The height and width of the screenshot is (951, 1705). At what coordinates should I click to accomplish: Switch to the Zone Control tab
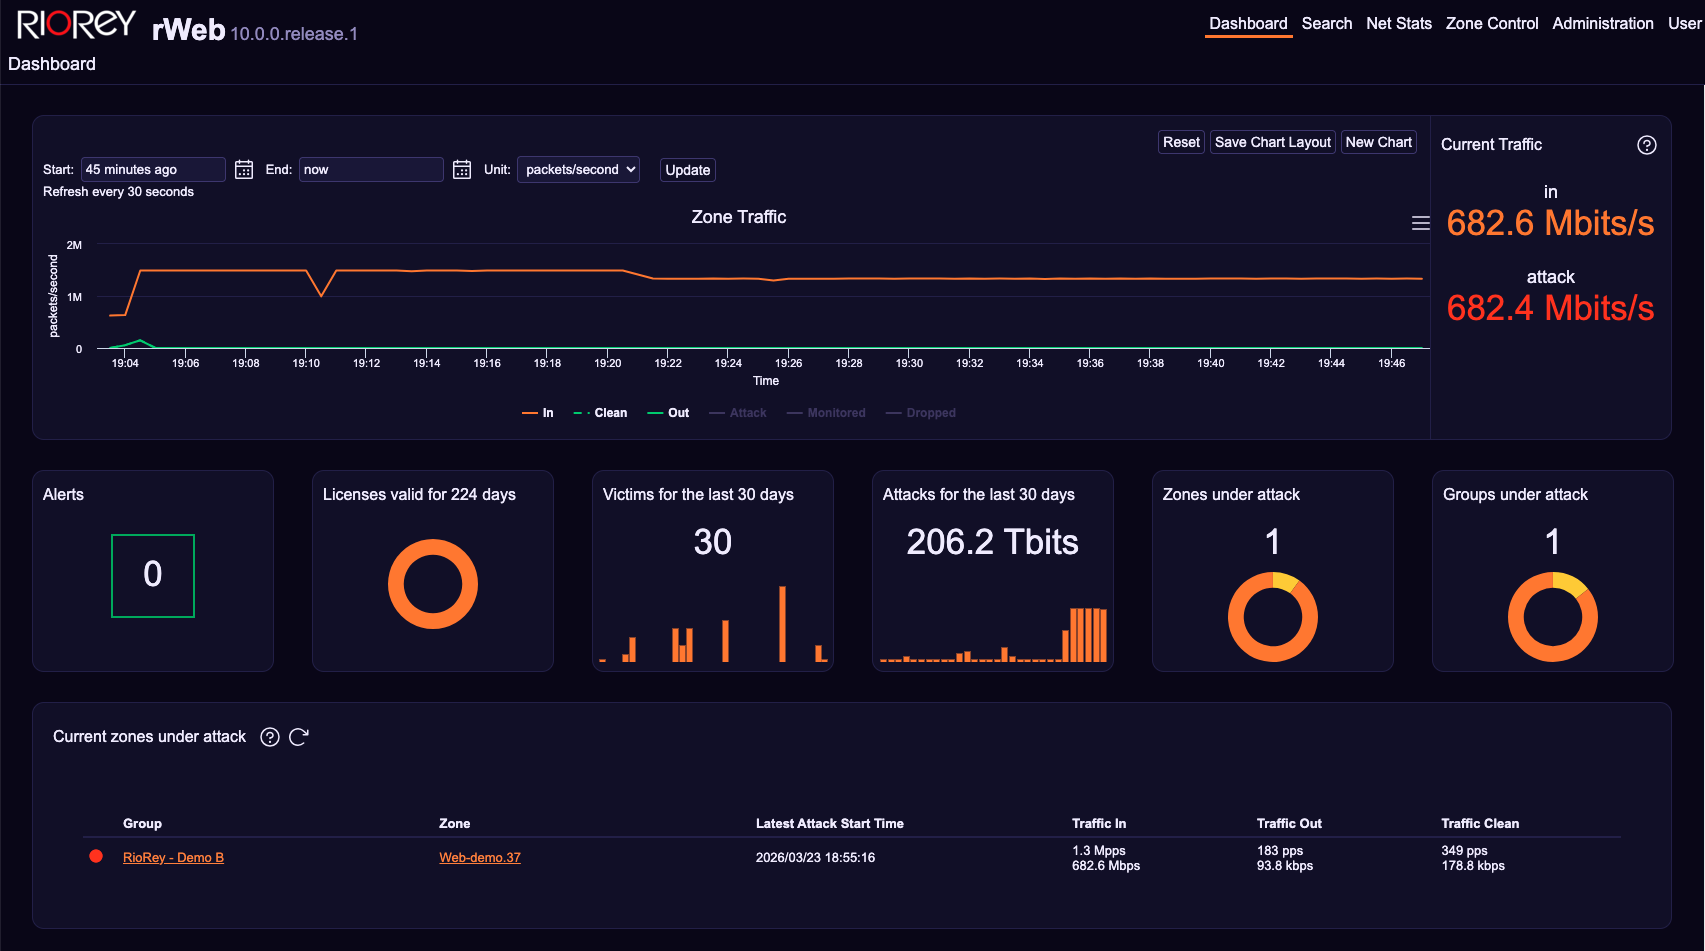(1491, 23)
